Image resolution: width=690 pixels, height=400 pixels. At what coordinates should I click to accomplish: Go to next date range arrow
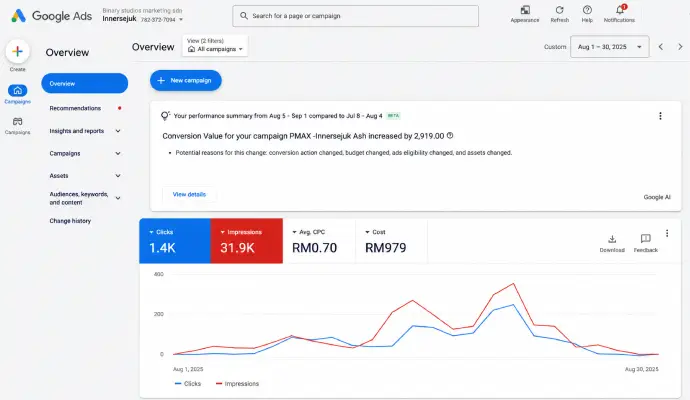[680, 47]
